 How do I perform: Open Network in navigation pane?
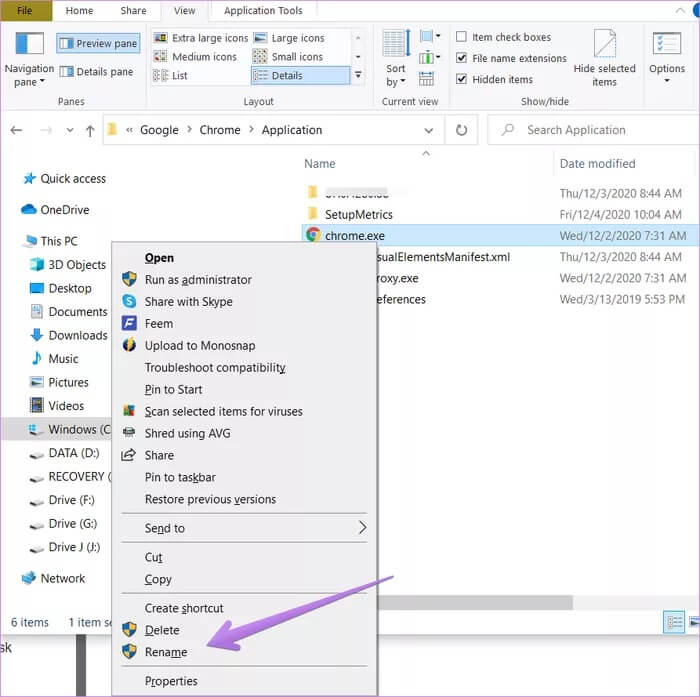(x=54, y=578)
